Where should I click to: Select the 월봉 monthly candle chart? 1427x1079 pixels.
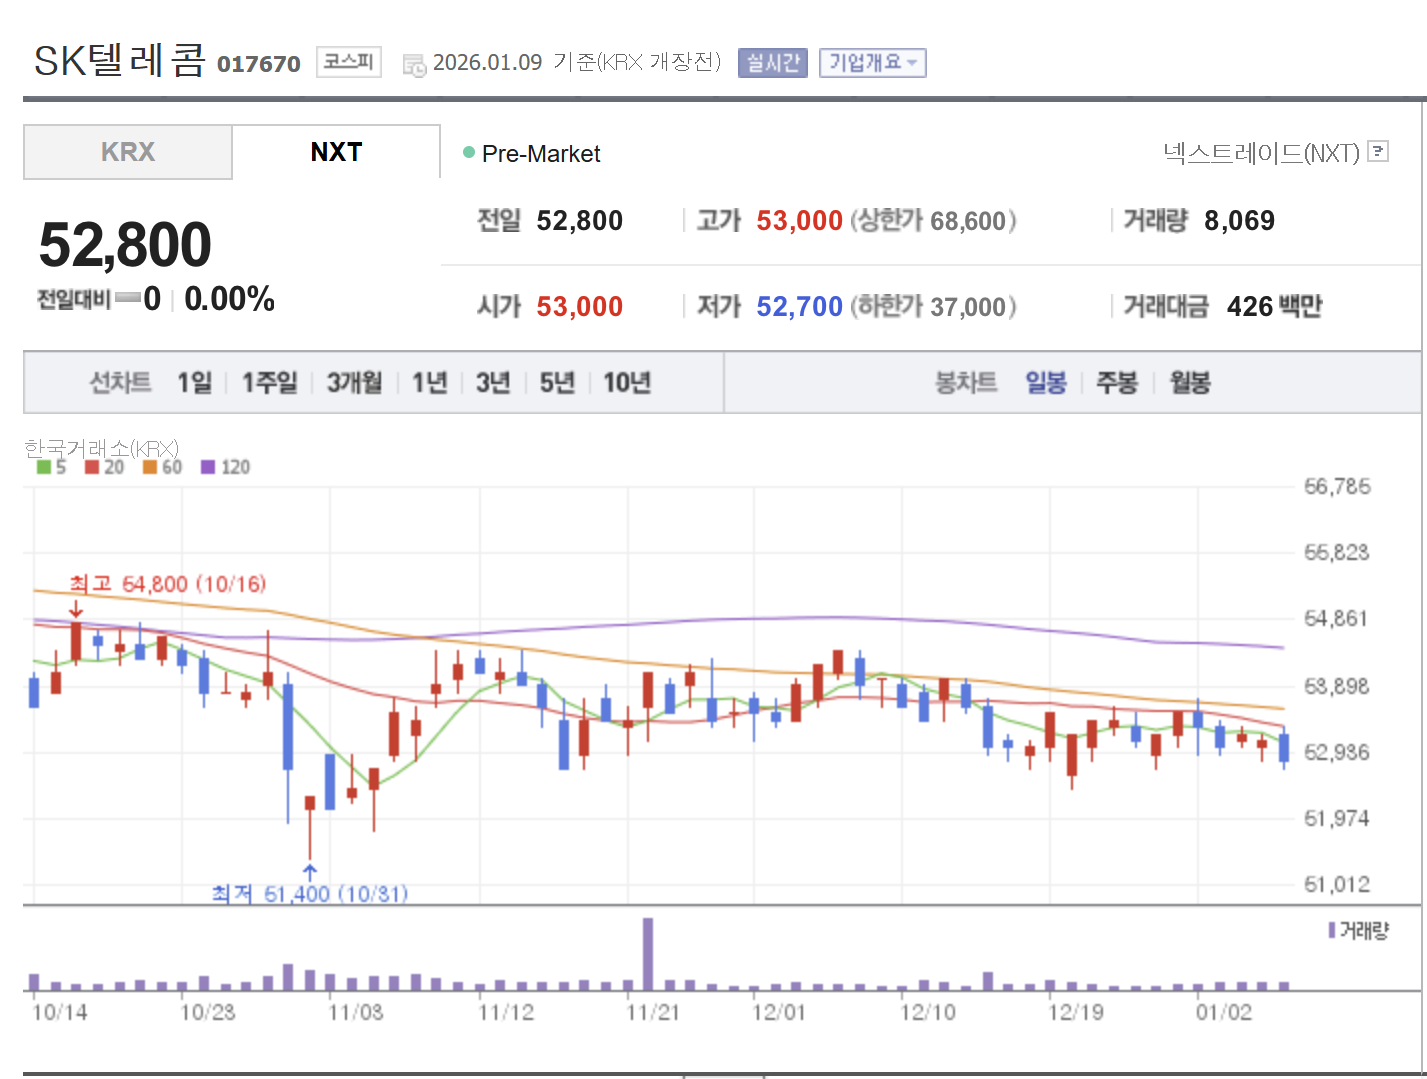pos(1190,382)
